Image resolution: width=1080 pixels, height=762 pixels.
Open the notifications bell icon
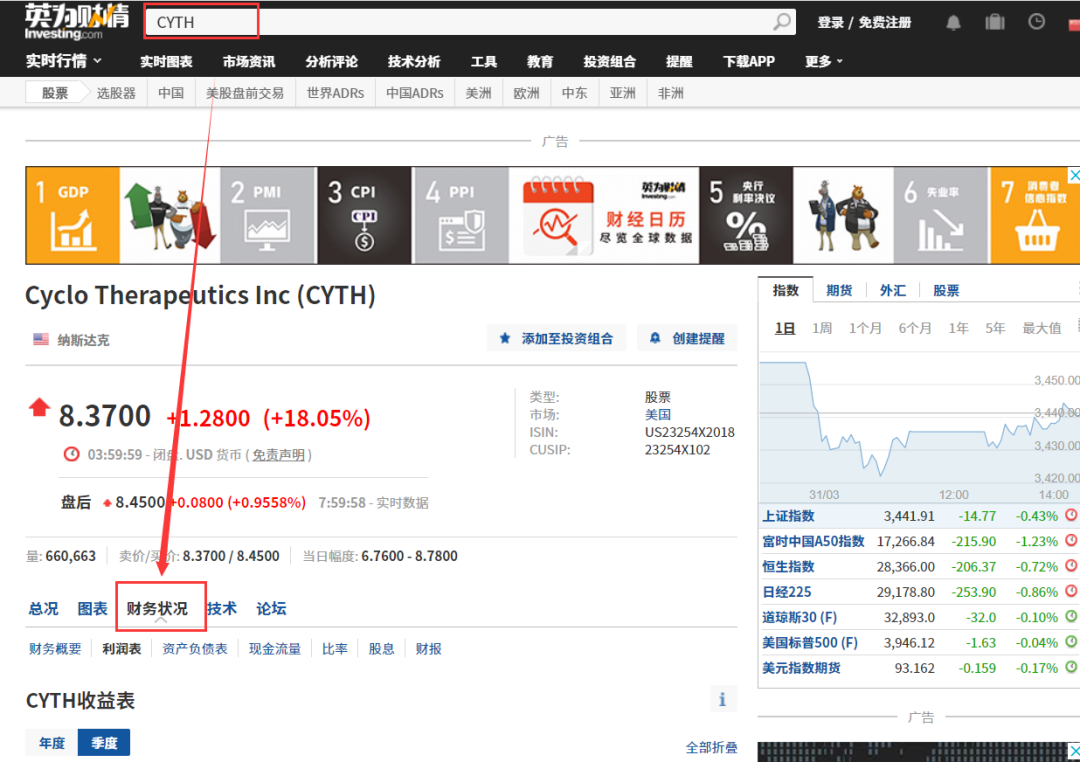pyautogui.click(x=952, y=21)
